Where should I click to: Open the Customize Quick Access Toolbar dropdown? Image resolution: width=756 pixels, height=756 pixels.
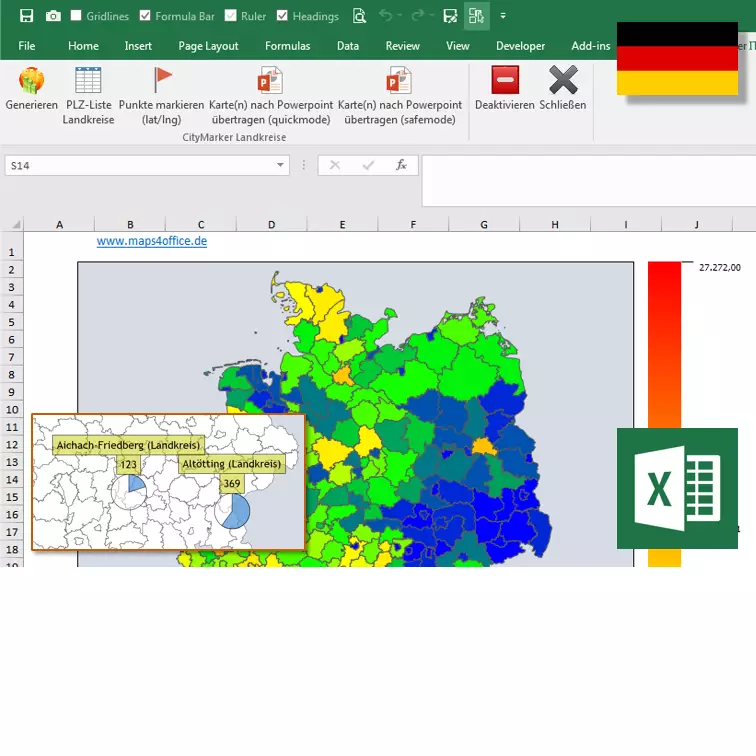point(503,16)
